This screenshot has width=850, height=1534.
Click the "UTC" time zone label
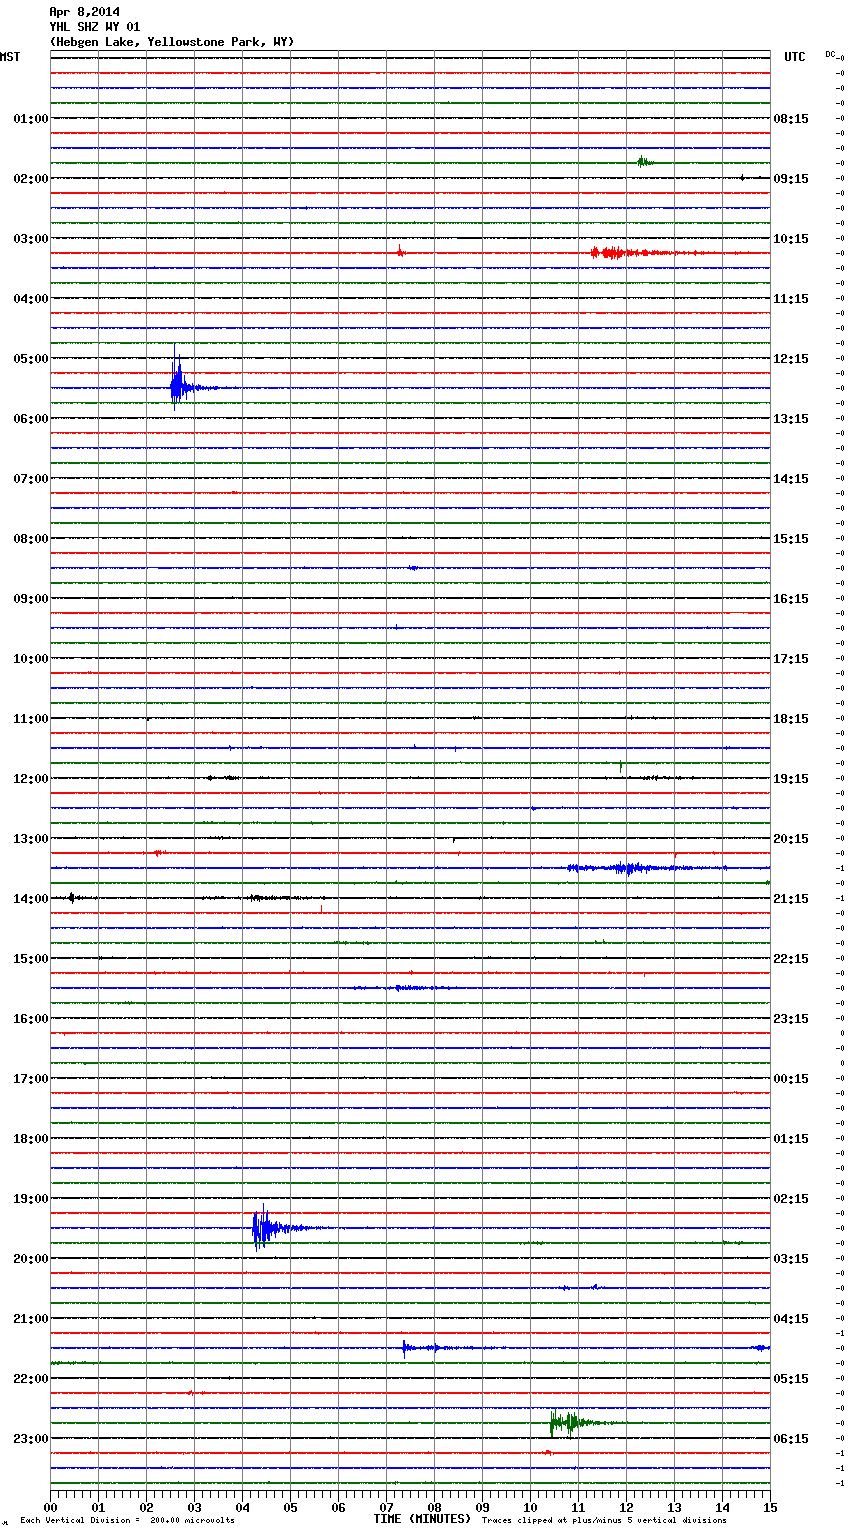[795, 57]
